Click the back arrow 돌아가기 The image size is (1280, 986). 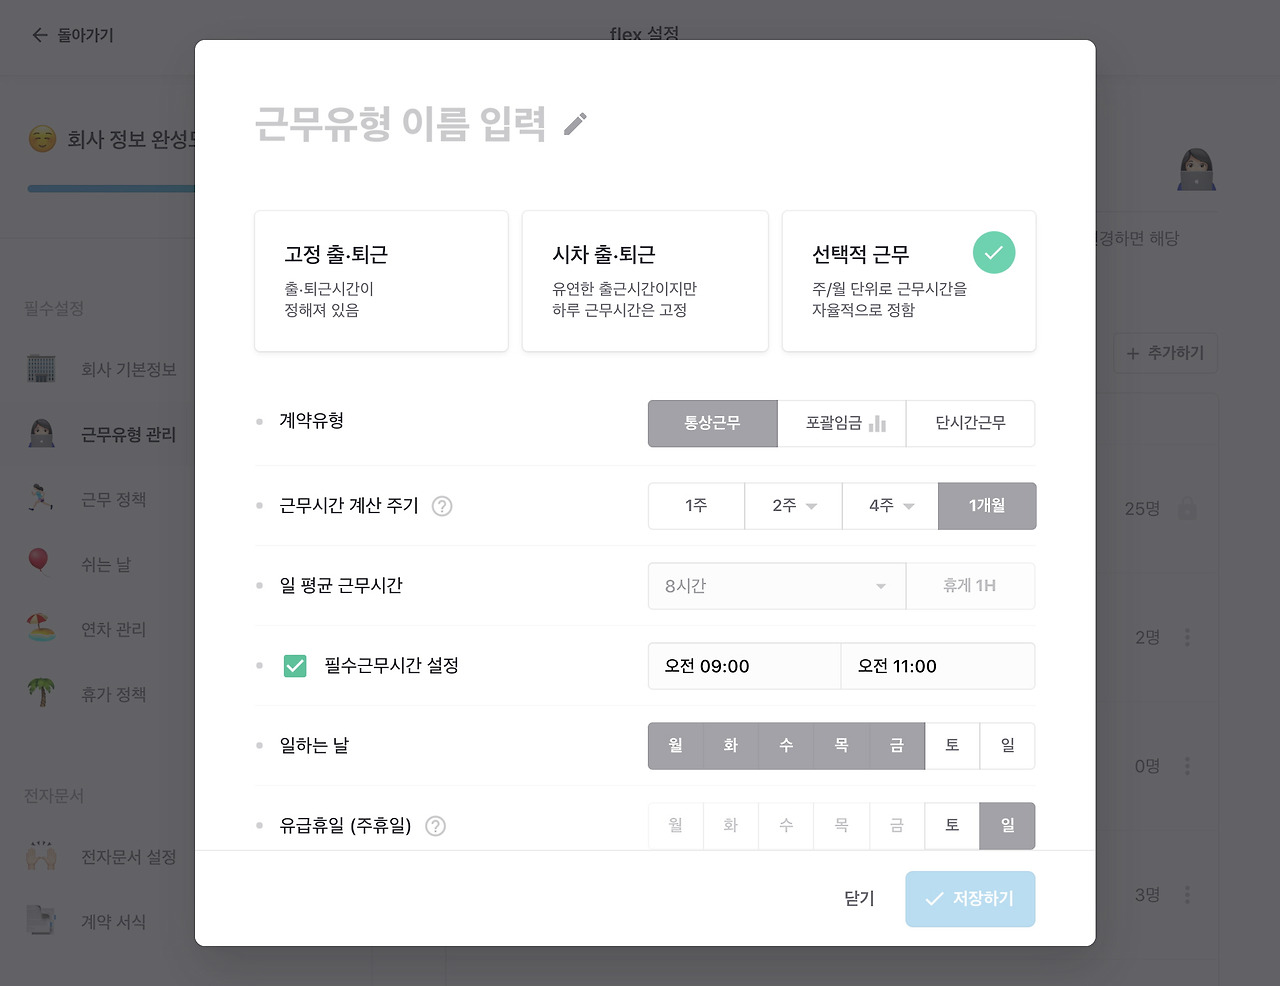(40, 35)
